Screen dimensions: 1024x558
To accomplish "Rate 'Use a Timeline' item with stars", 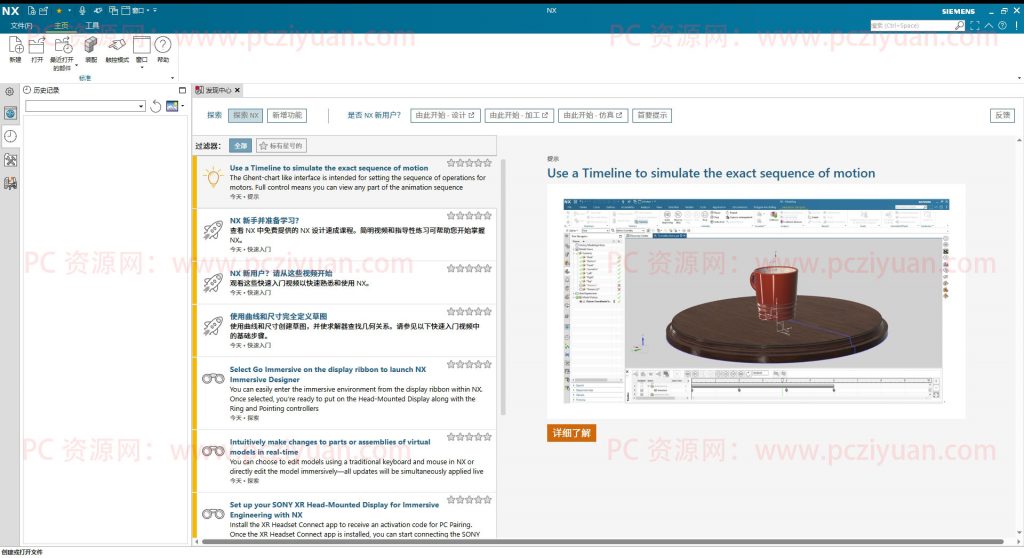I will (x=469, y=163).
